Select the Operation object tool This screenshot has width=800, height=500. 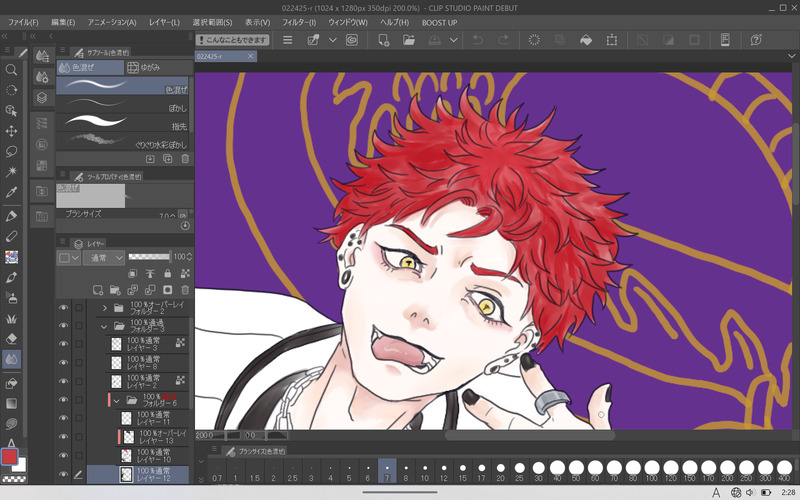pos(11,111)
